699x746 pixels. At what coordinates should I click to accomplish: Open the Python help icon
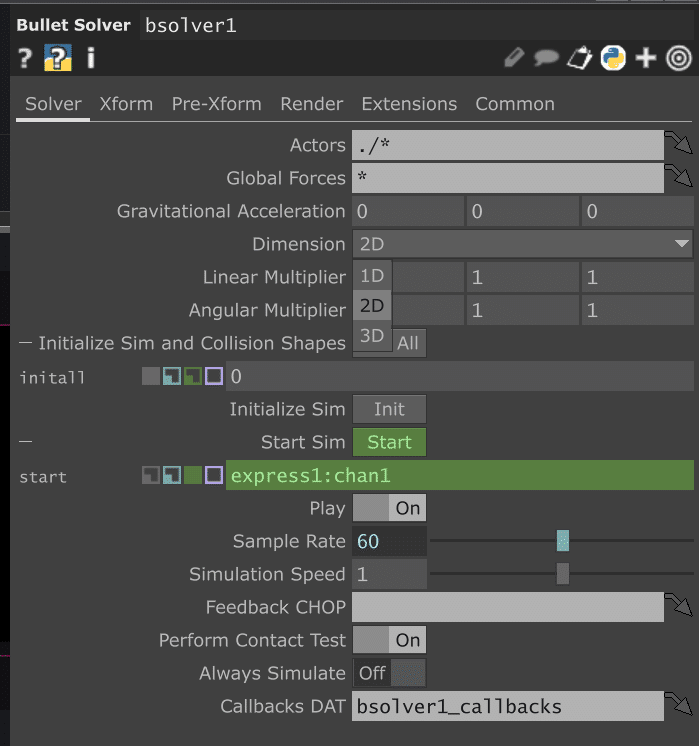pos(58,58)
